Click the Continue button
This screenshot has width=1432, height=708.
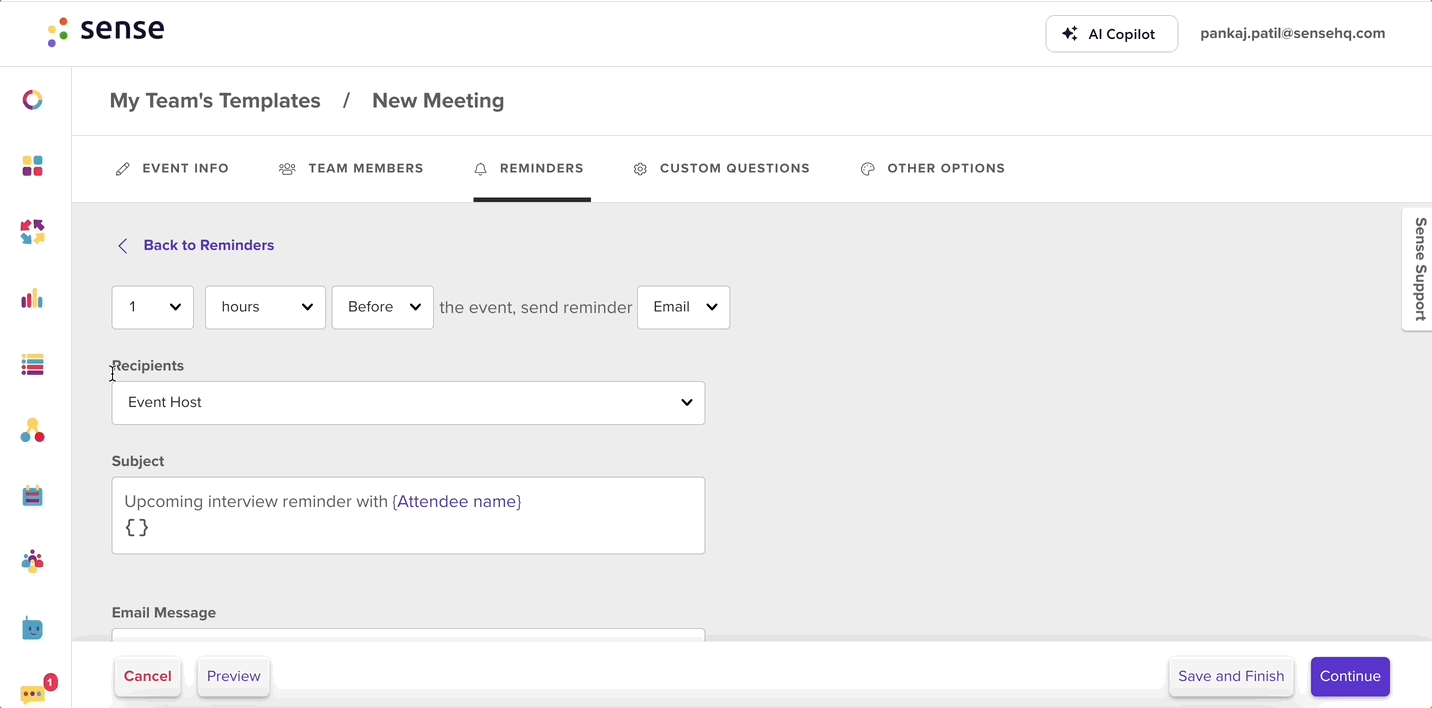click(1350, 676)
